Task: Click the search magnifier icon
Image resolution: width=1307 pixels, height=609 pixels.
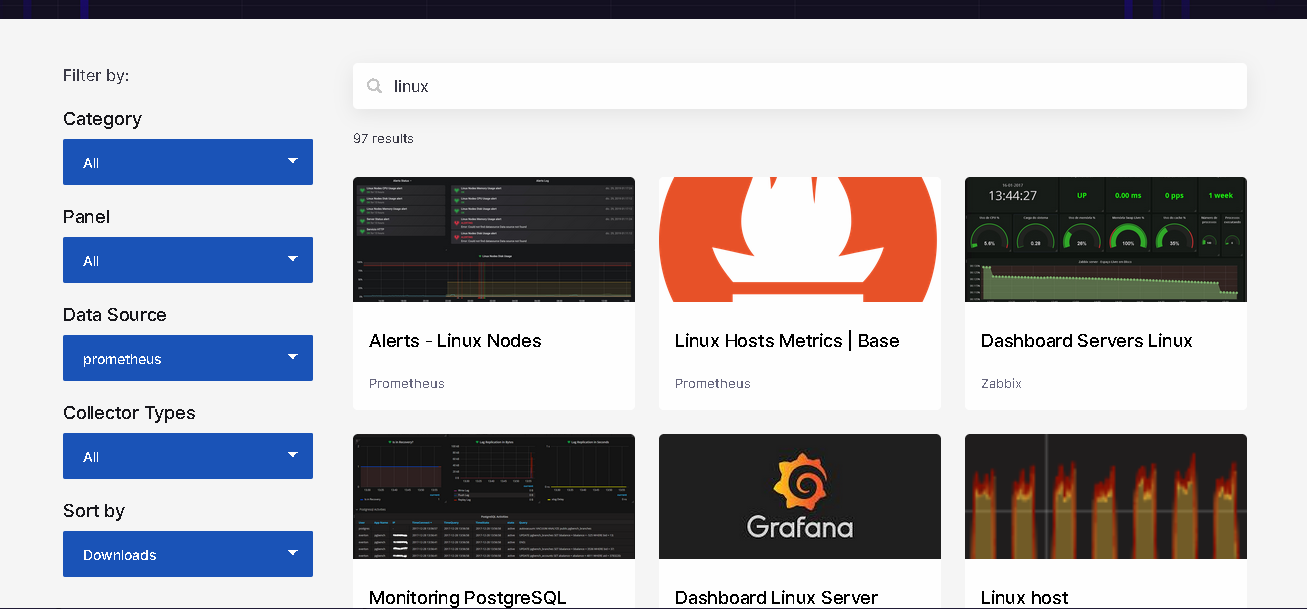Action: 375,86
